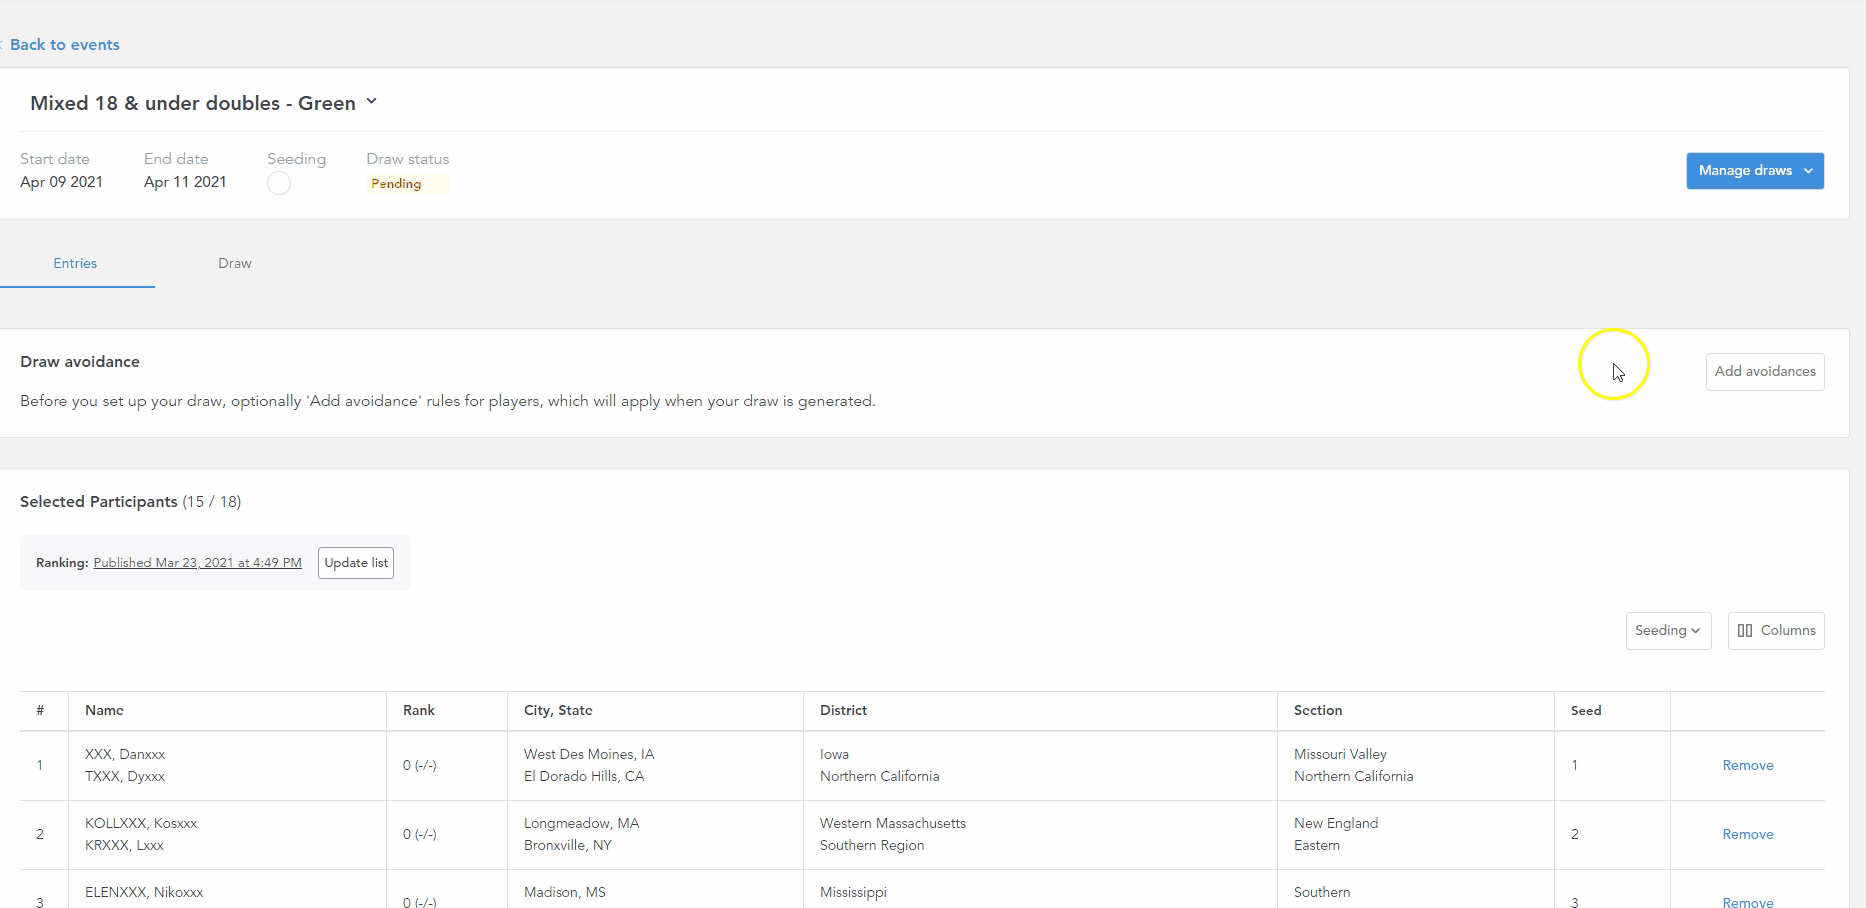
Task: Click the Columns layout icon button
Action: point(1775,631)
